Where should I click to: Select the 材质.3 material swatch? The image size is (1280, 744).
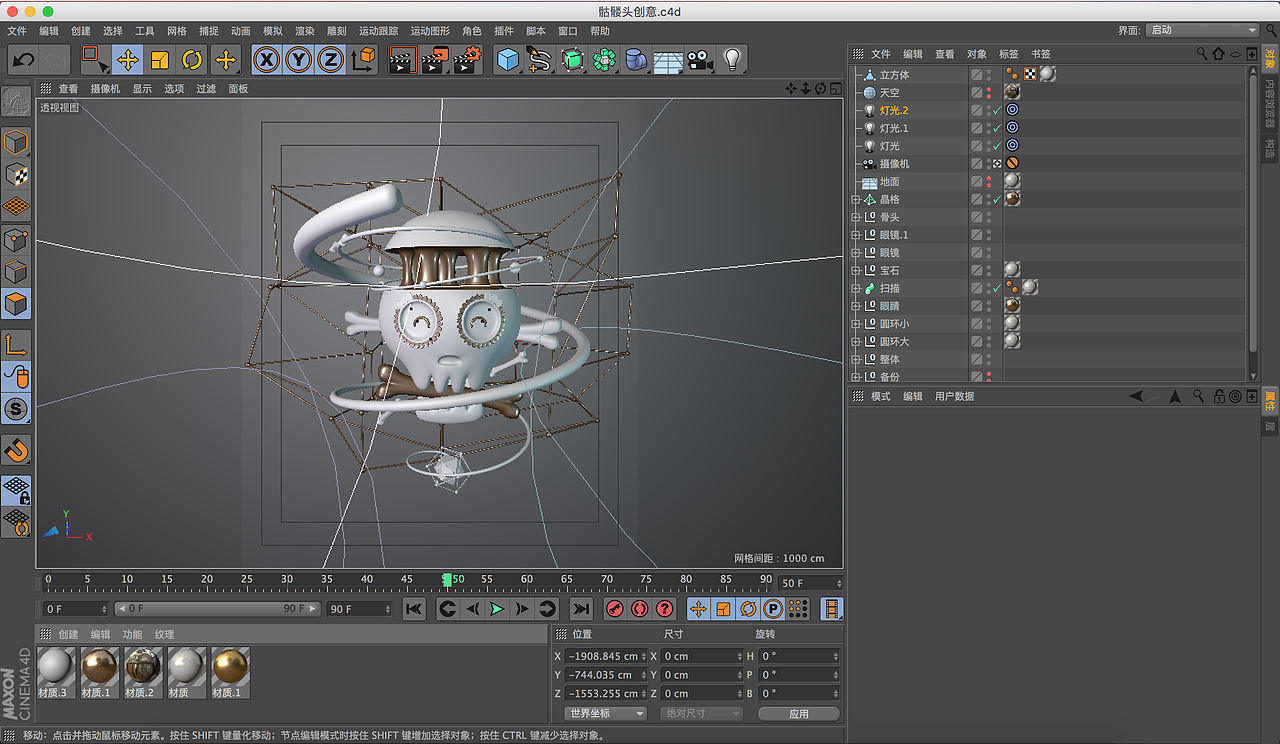[55, 672]
